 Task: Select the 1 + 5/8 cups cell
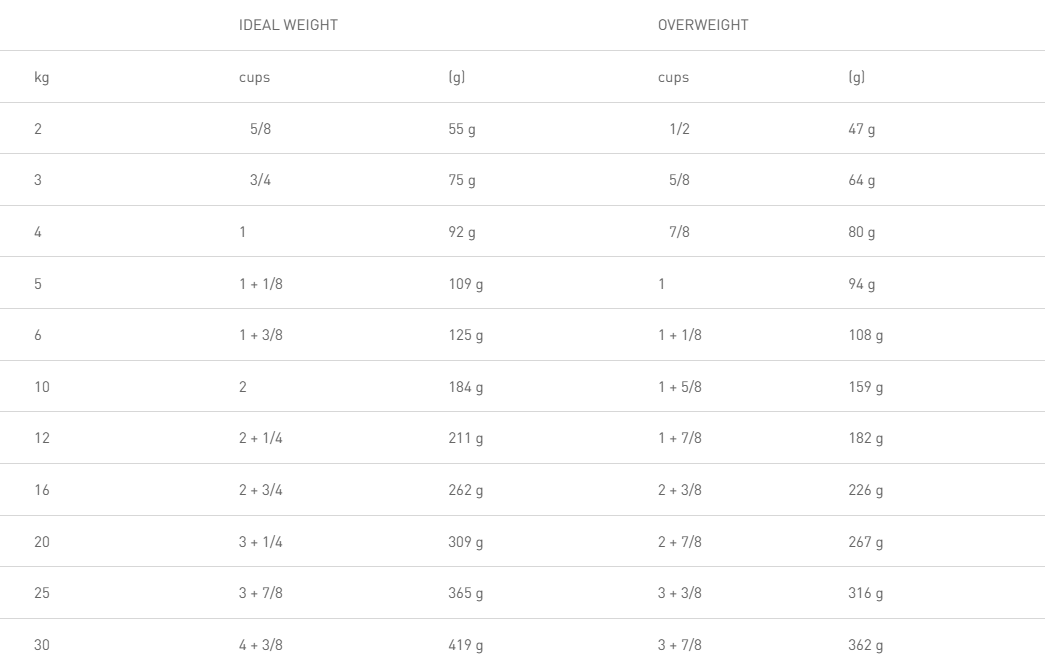680,388
